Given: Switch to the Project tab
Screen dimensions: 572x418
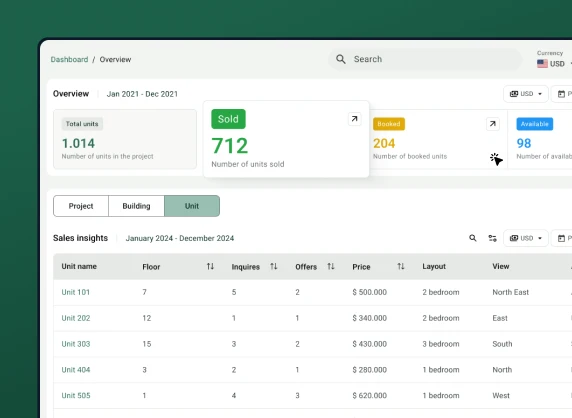Looking at the screenshot, I should (81, 206).
